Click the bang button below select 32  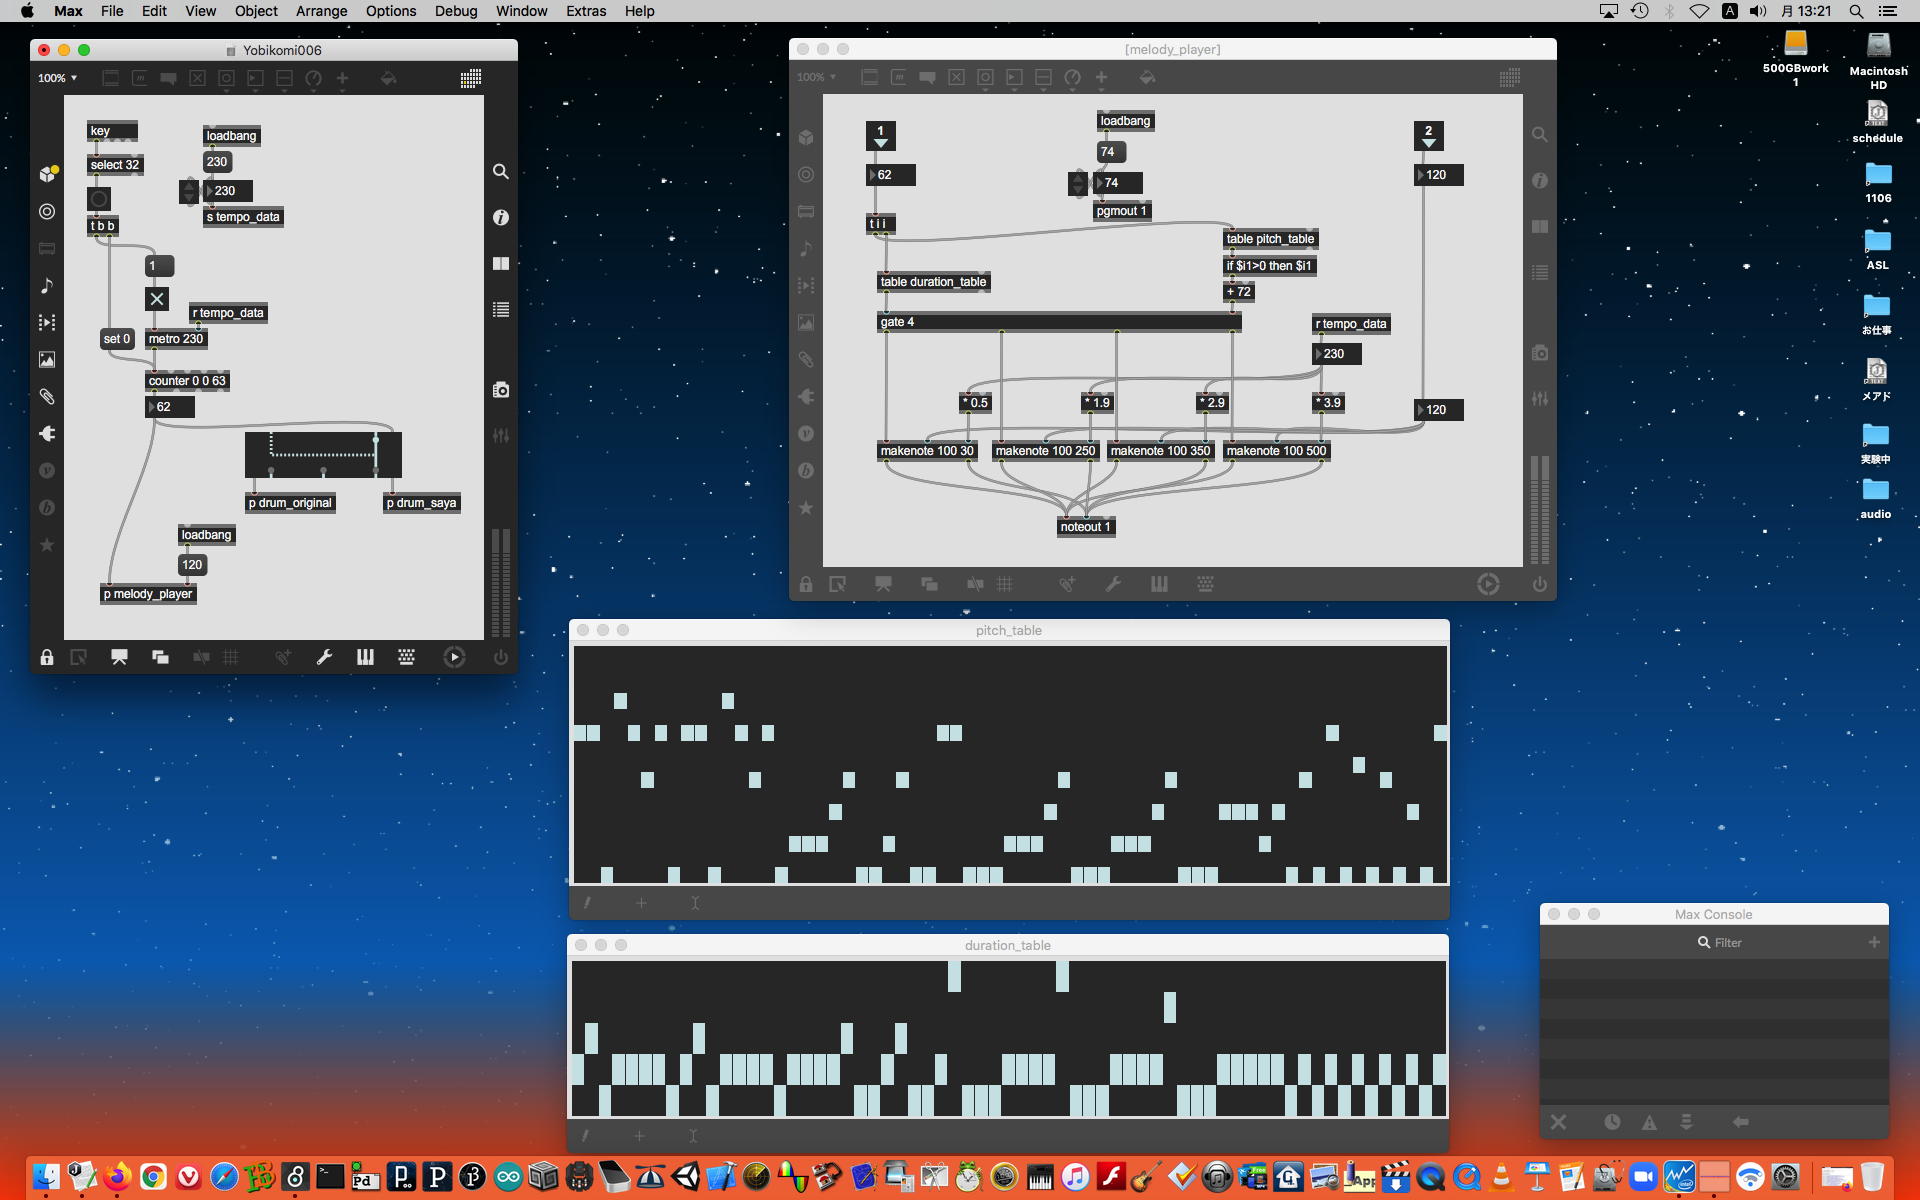[x=99, y=199]
